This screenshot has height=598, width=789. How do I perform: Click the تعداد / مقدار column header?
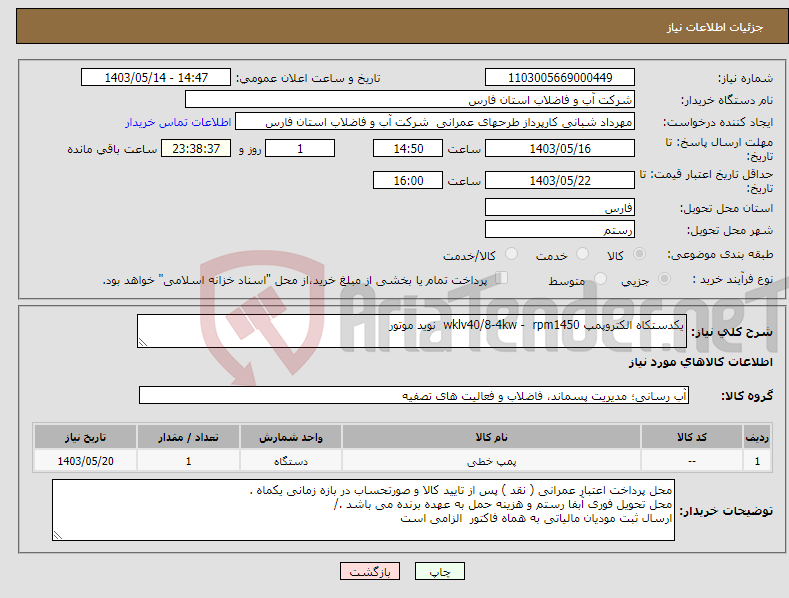188,437
